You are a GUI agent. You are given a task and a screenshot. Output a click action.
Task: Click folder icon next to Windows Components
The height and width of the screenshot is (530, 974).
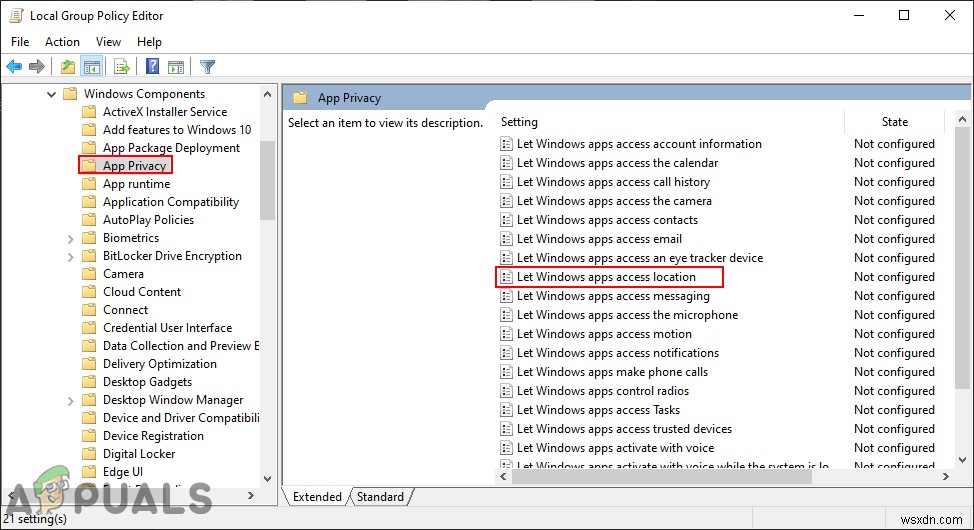[x=71, y=94]
